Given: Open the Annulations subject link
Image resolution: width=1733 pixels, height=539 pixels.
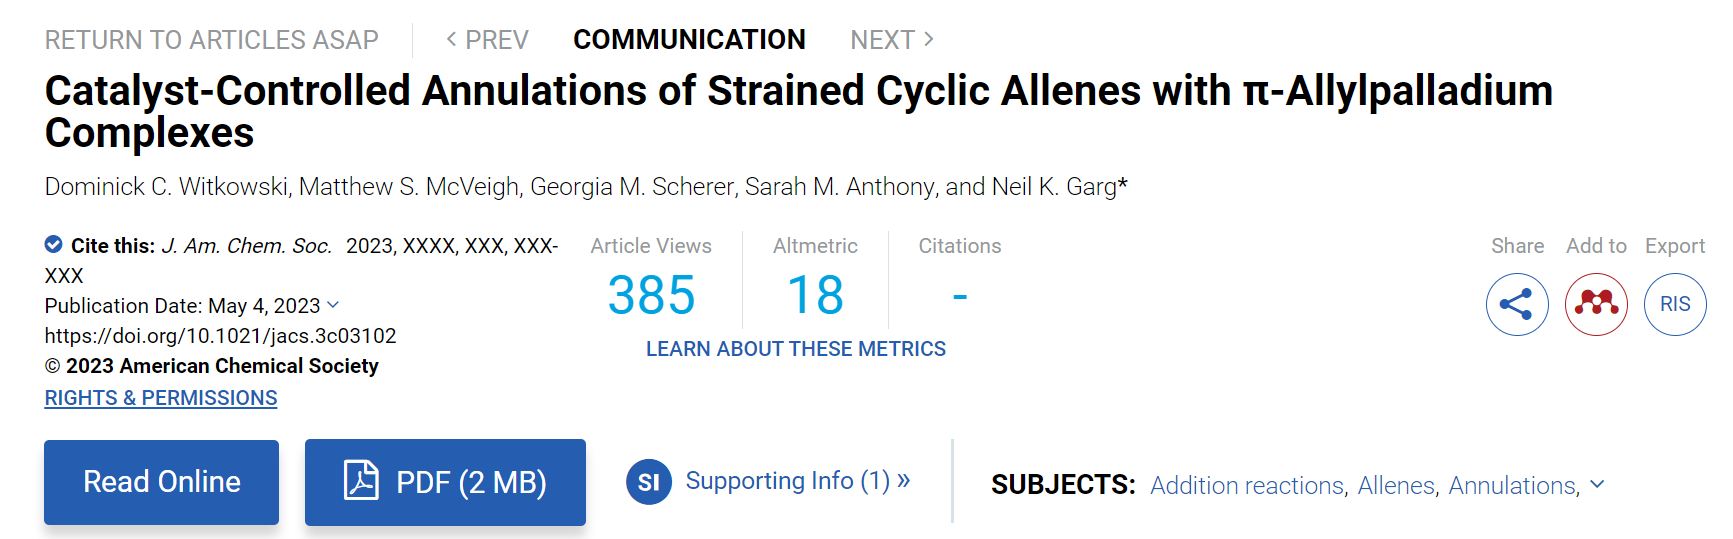Looking at the screenshot, I should (x=1512, y=485).
